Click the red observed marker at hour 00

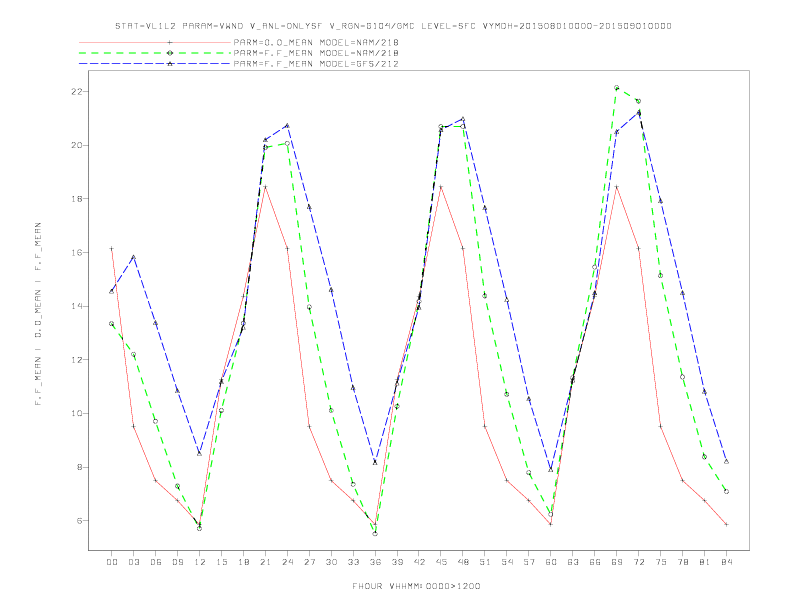tap(112, 248)
